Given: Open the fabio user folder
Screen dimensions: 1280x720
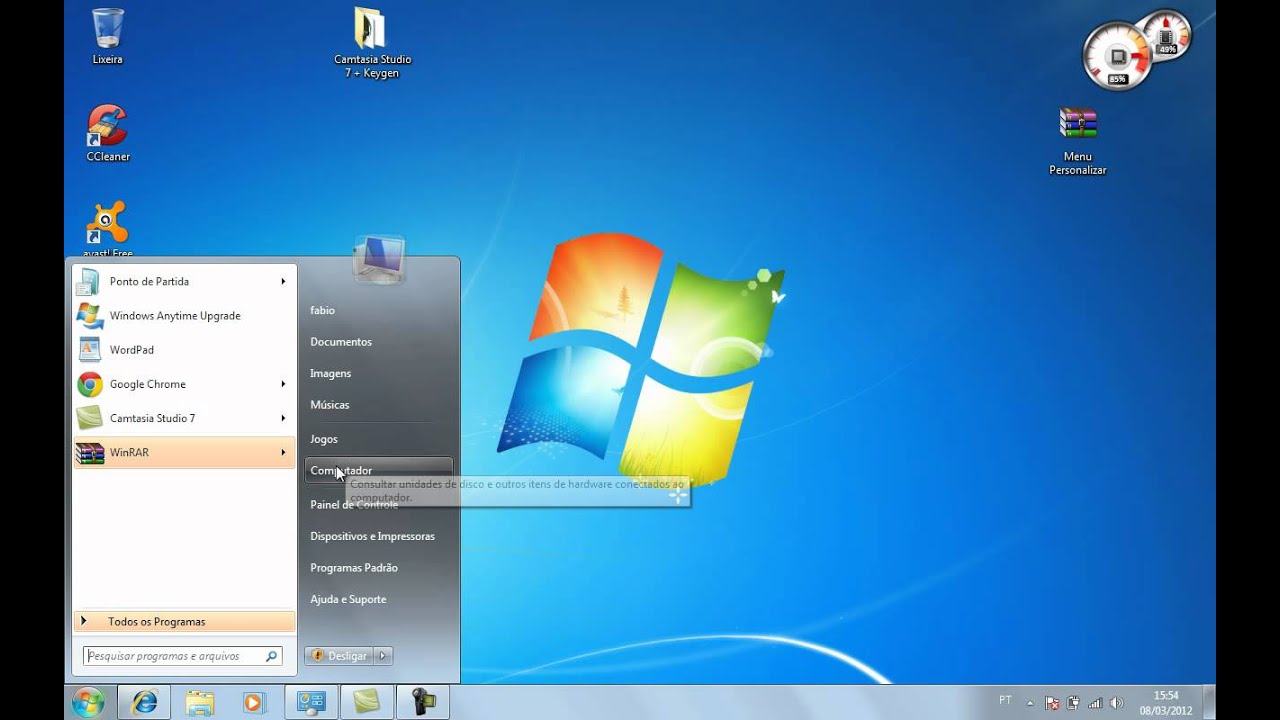Looking at the screenshot, I should (x=322, y=310).
